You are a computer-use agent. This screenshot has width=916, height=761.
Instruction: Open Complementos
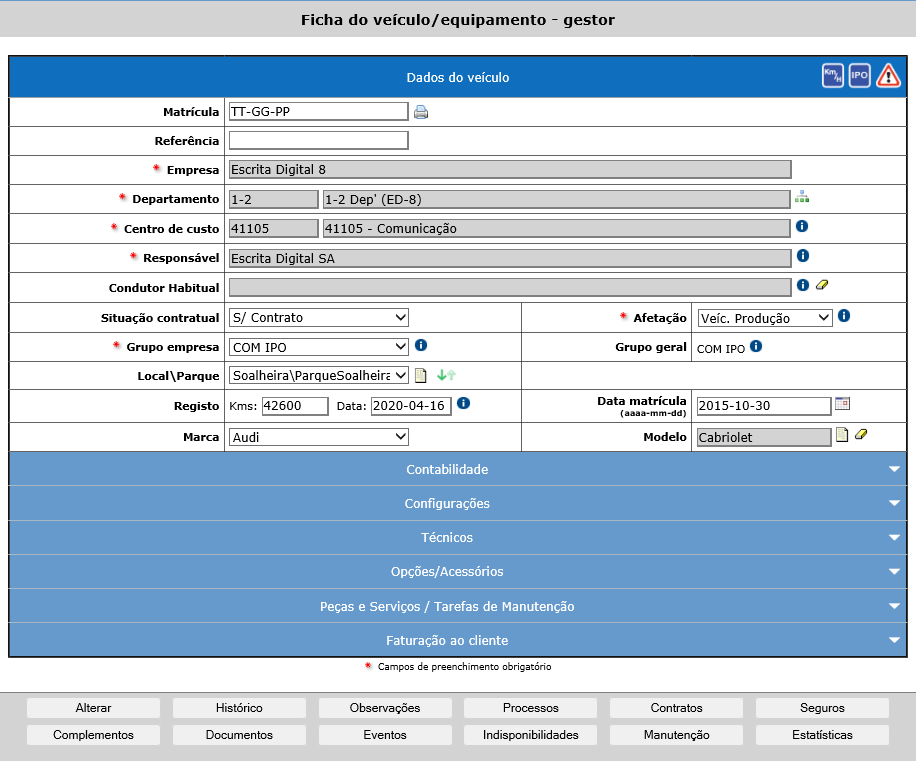[x=93, y=735]
